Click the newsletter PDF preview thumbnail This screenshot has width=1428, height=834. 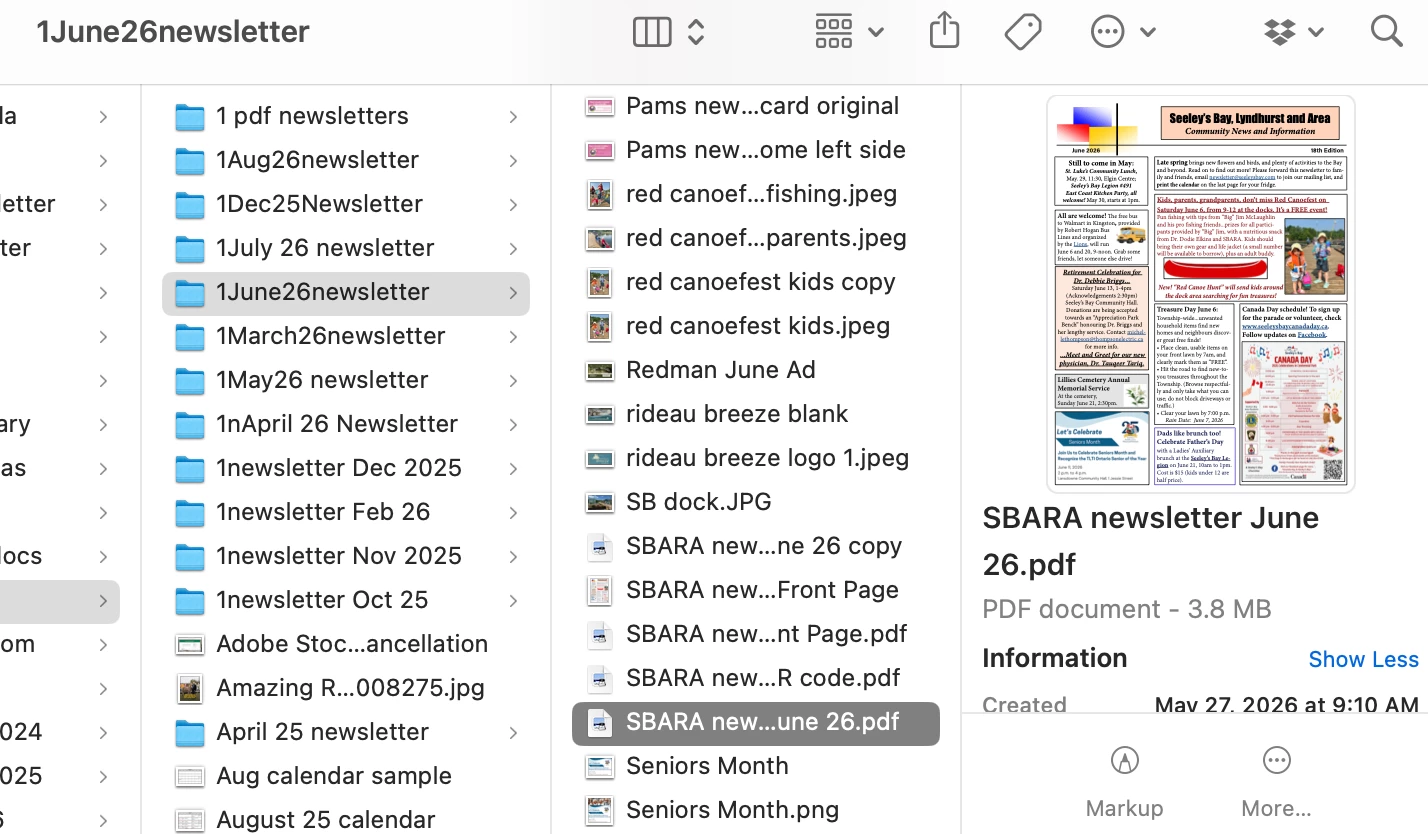click(1201, 294)
